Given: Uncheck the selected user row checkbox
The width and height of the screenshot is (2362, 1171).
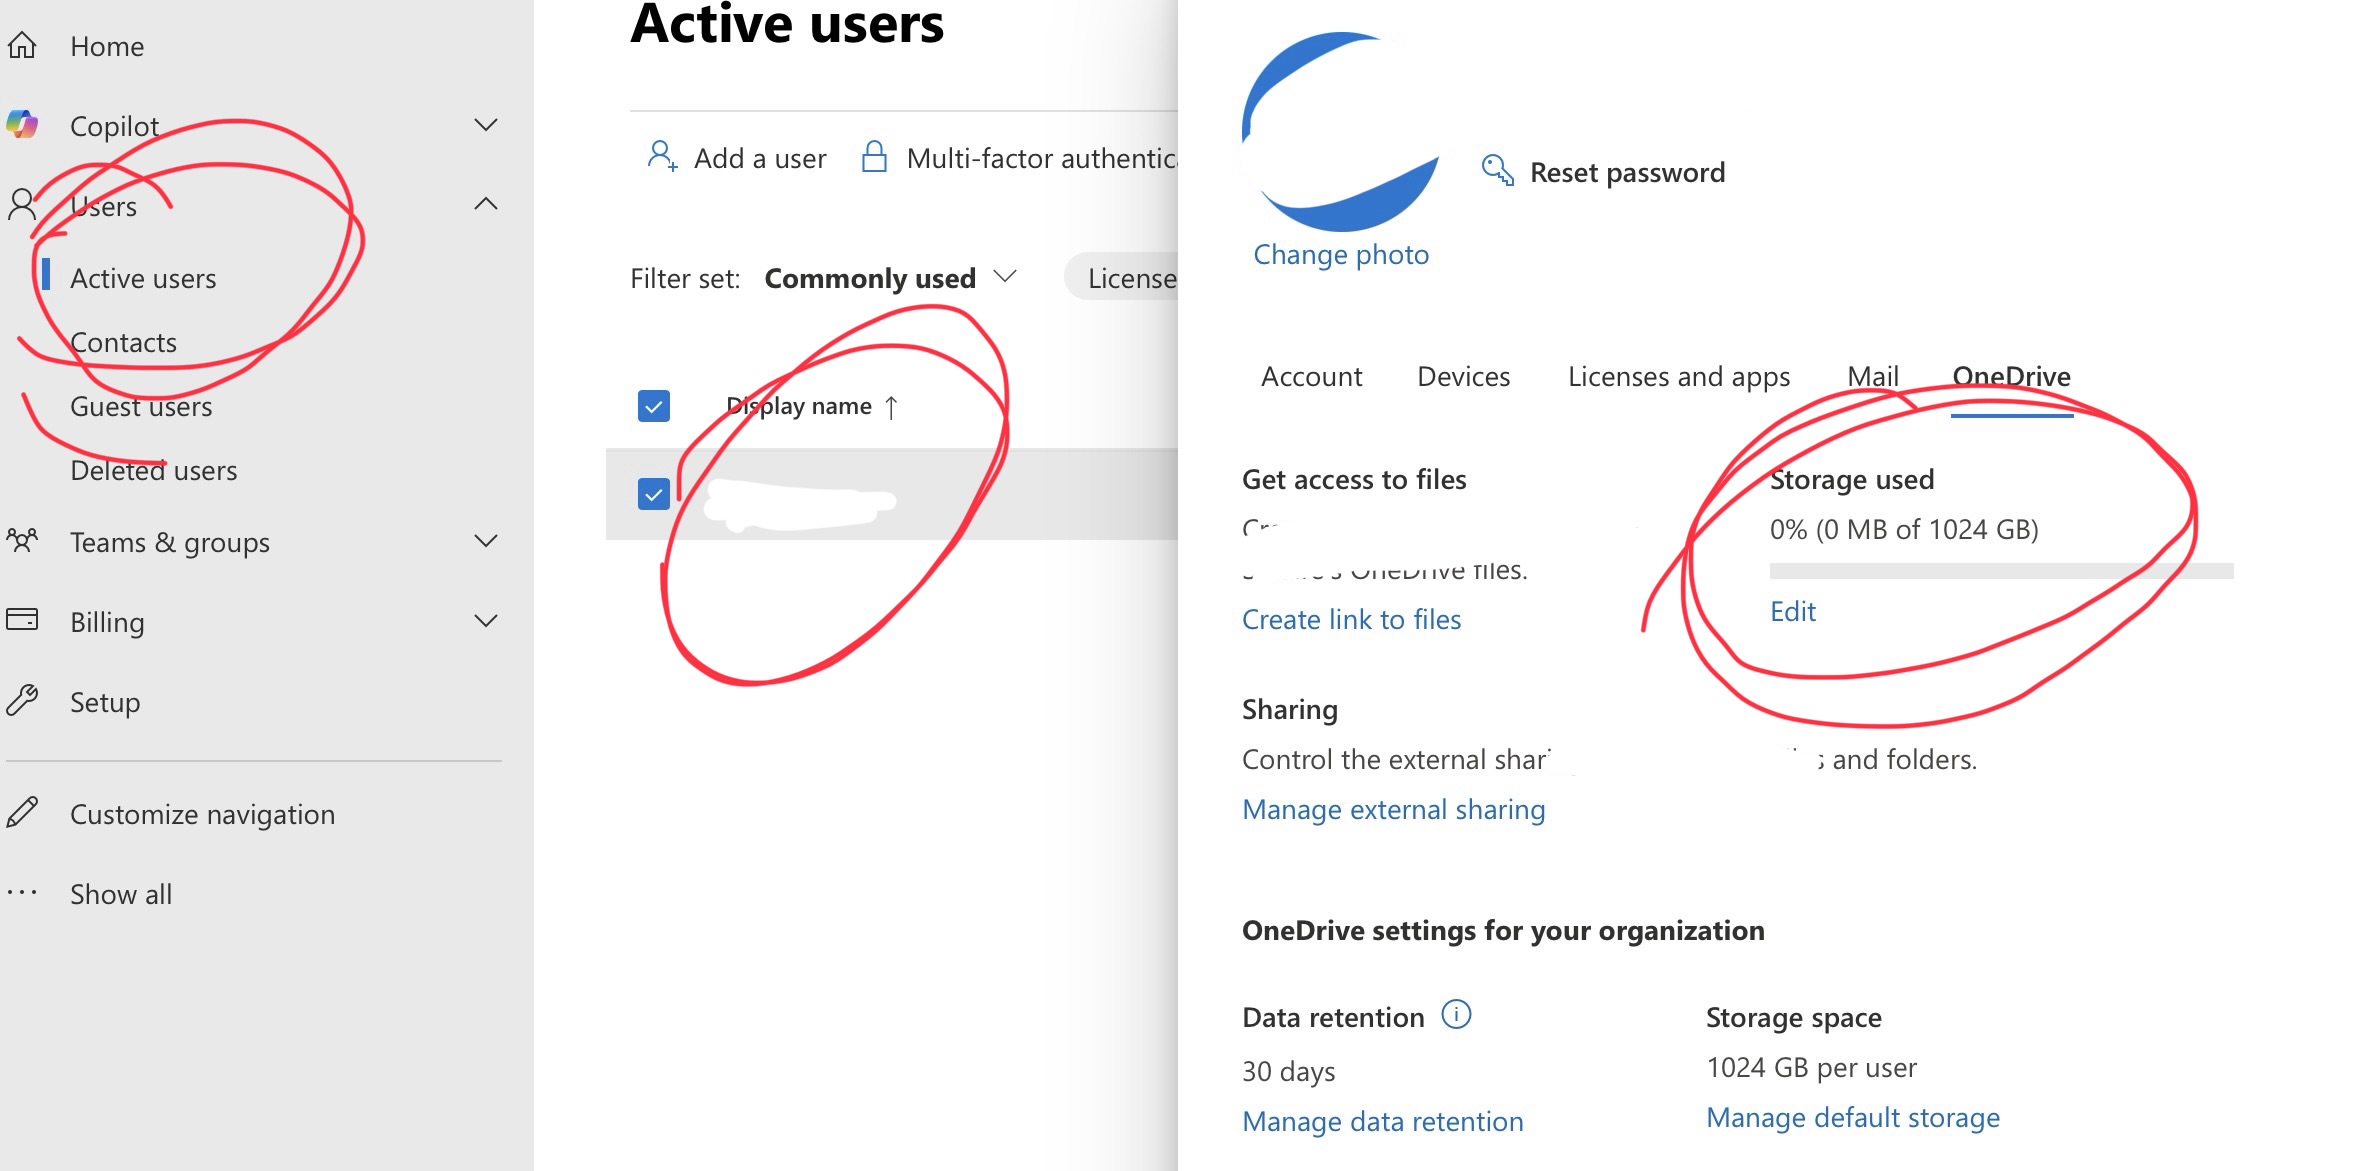Looking at the screenshot, I should (x=654, y=494).
